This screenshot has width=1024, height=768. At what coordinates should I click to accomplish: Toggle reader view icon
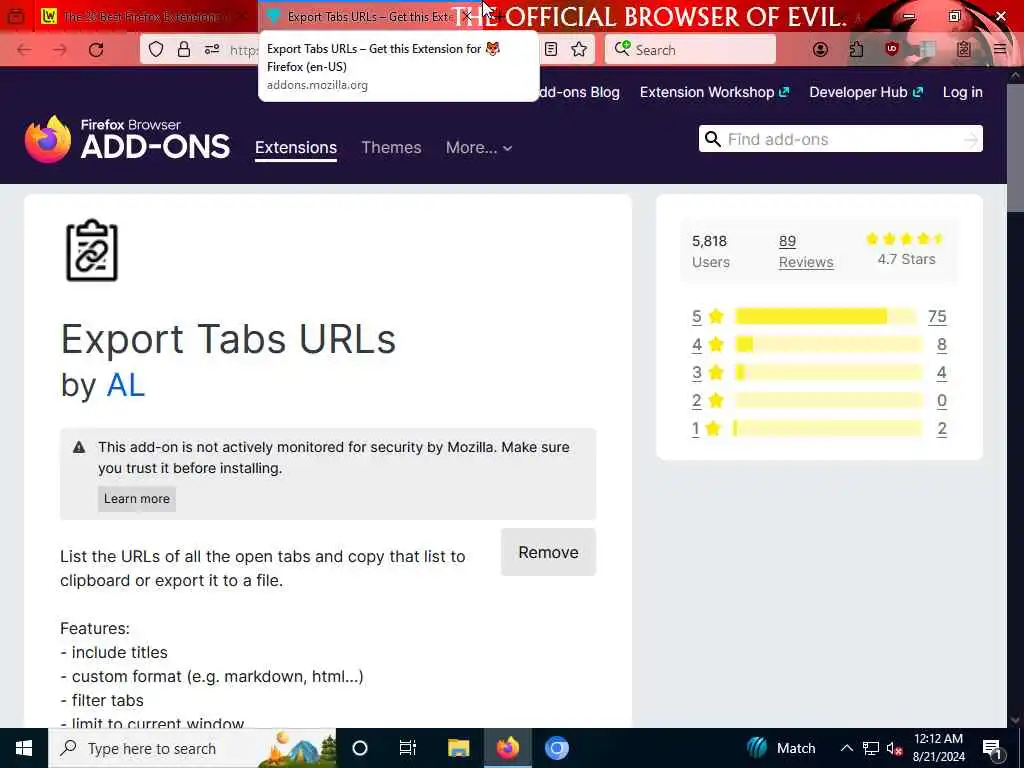(x=551, y=49)
